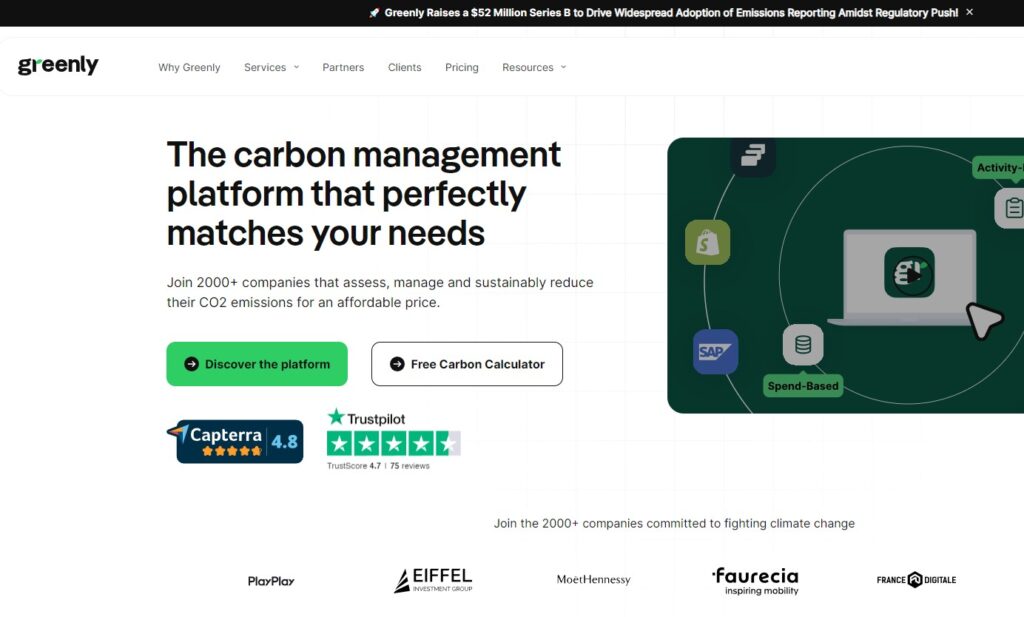Click the rocket icon in announcement banner
Viewport: 1024px width, 617px height.
374,12
